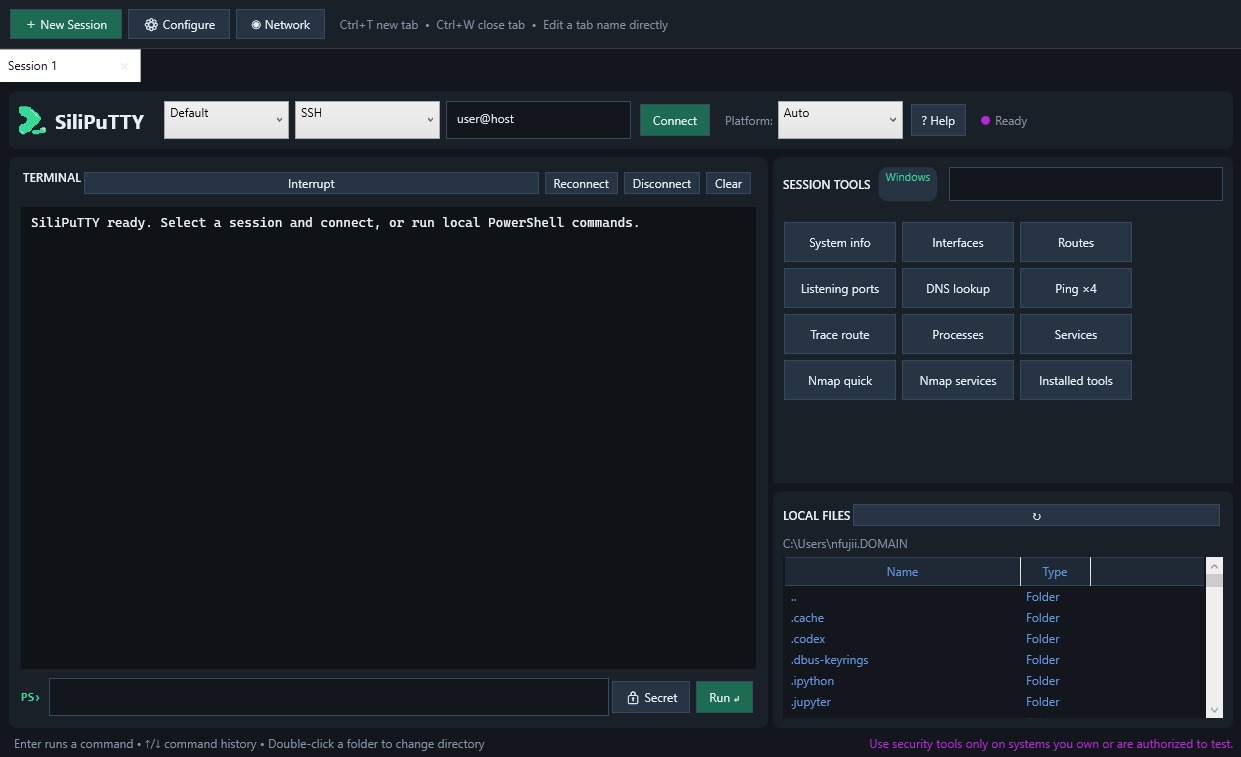
Task: Sort local files by Type column
Action: [x=1055, y=572]
